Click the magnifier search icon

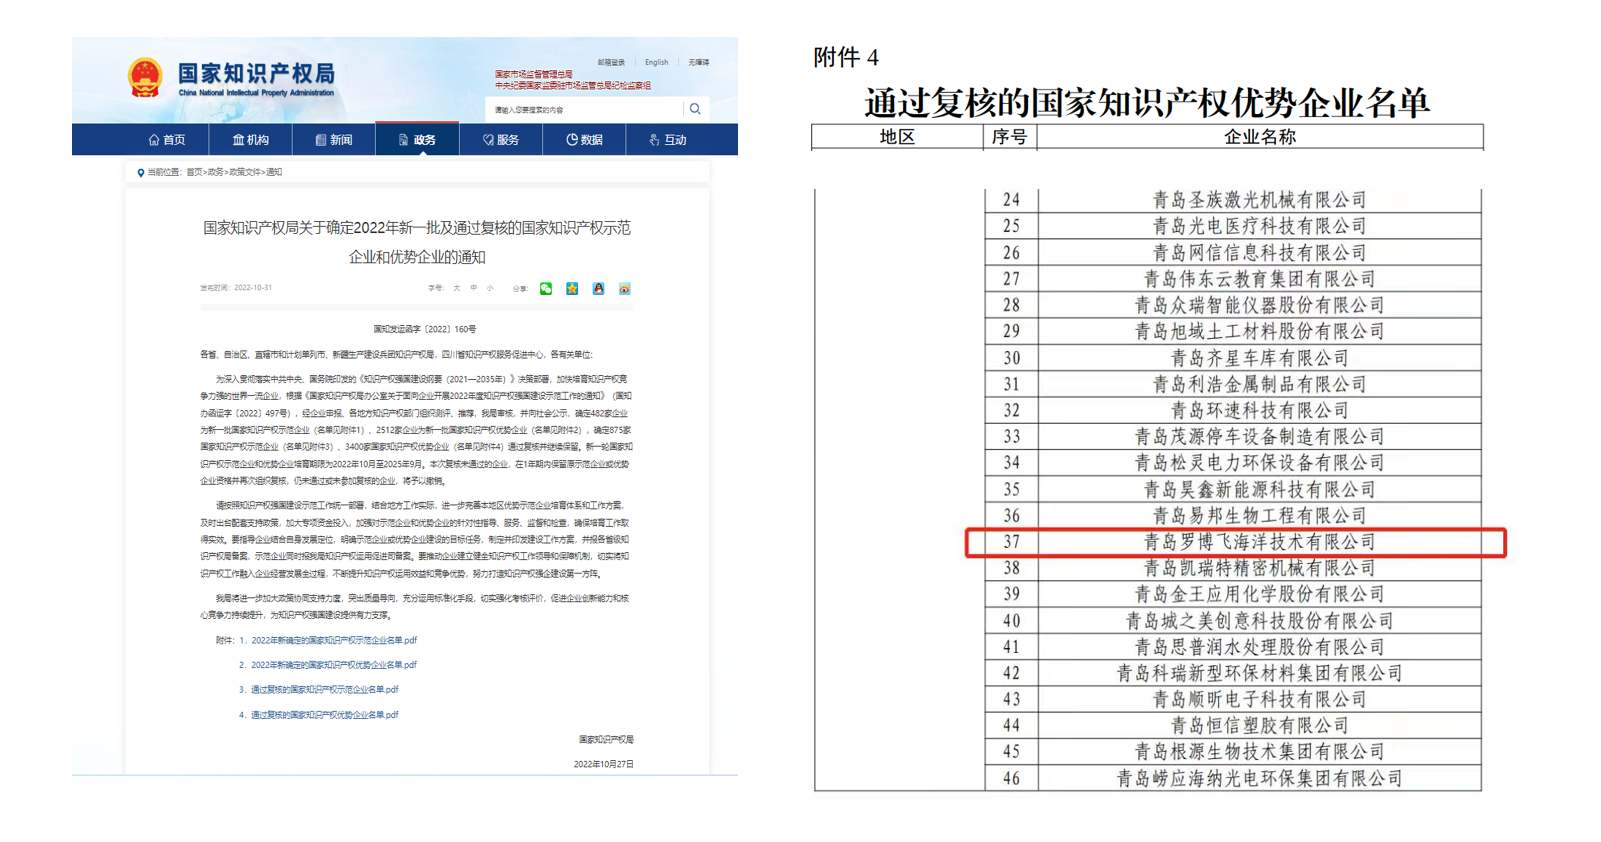695,109
